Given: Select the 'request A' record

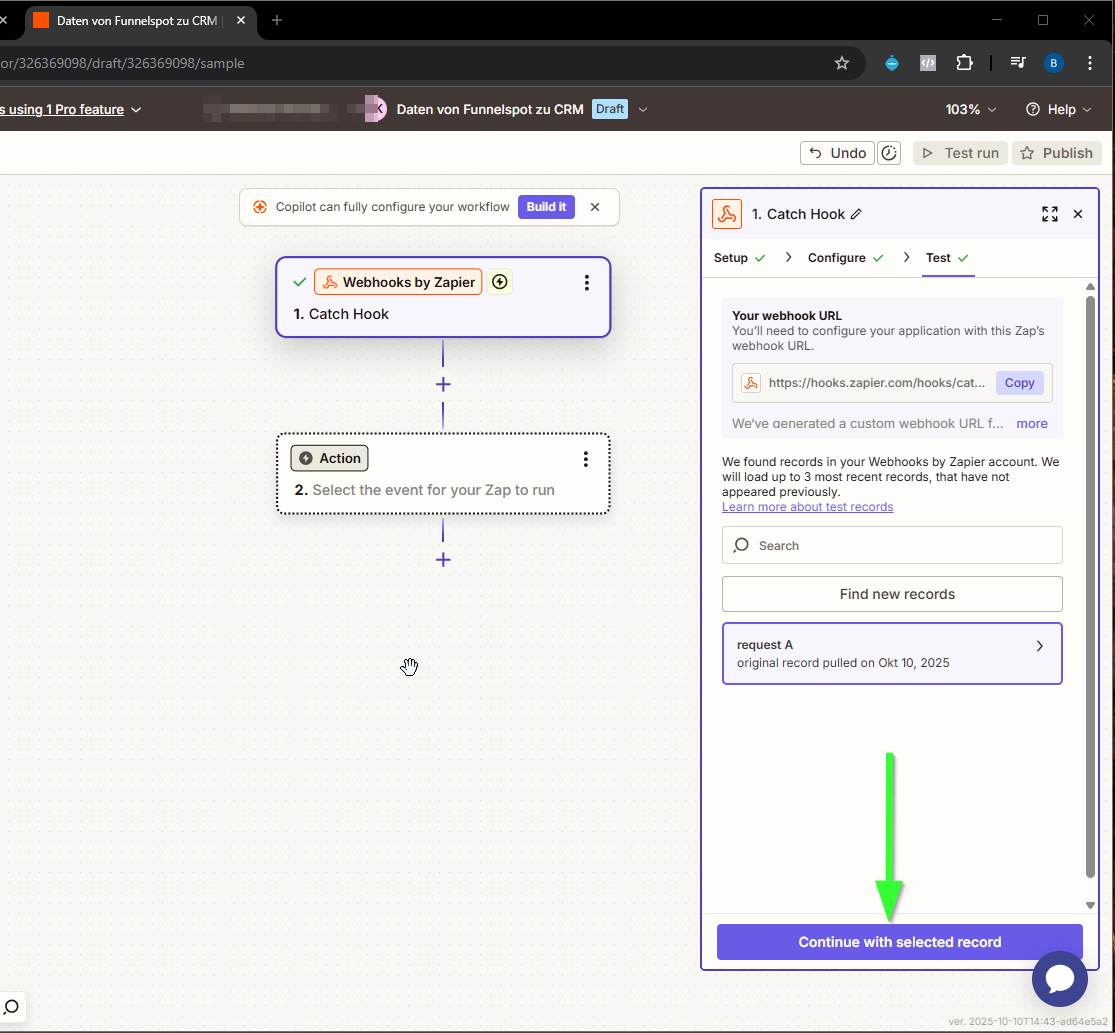Looking at the screenshot, I should (892, 654).
